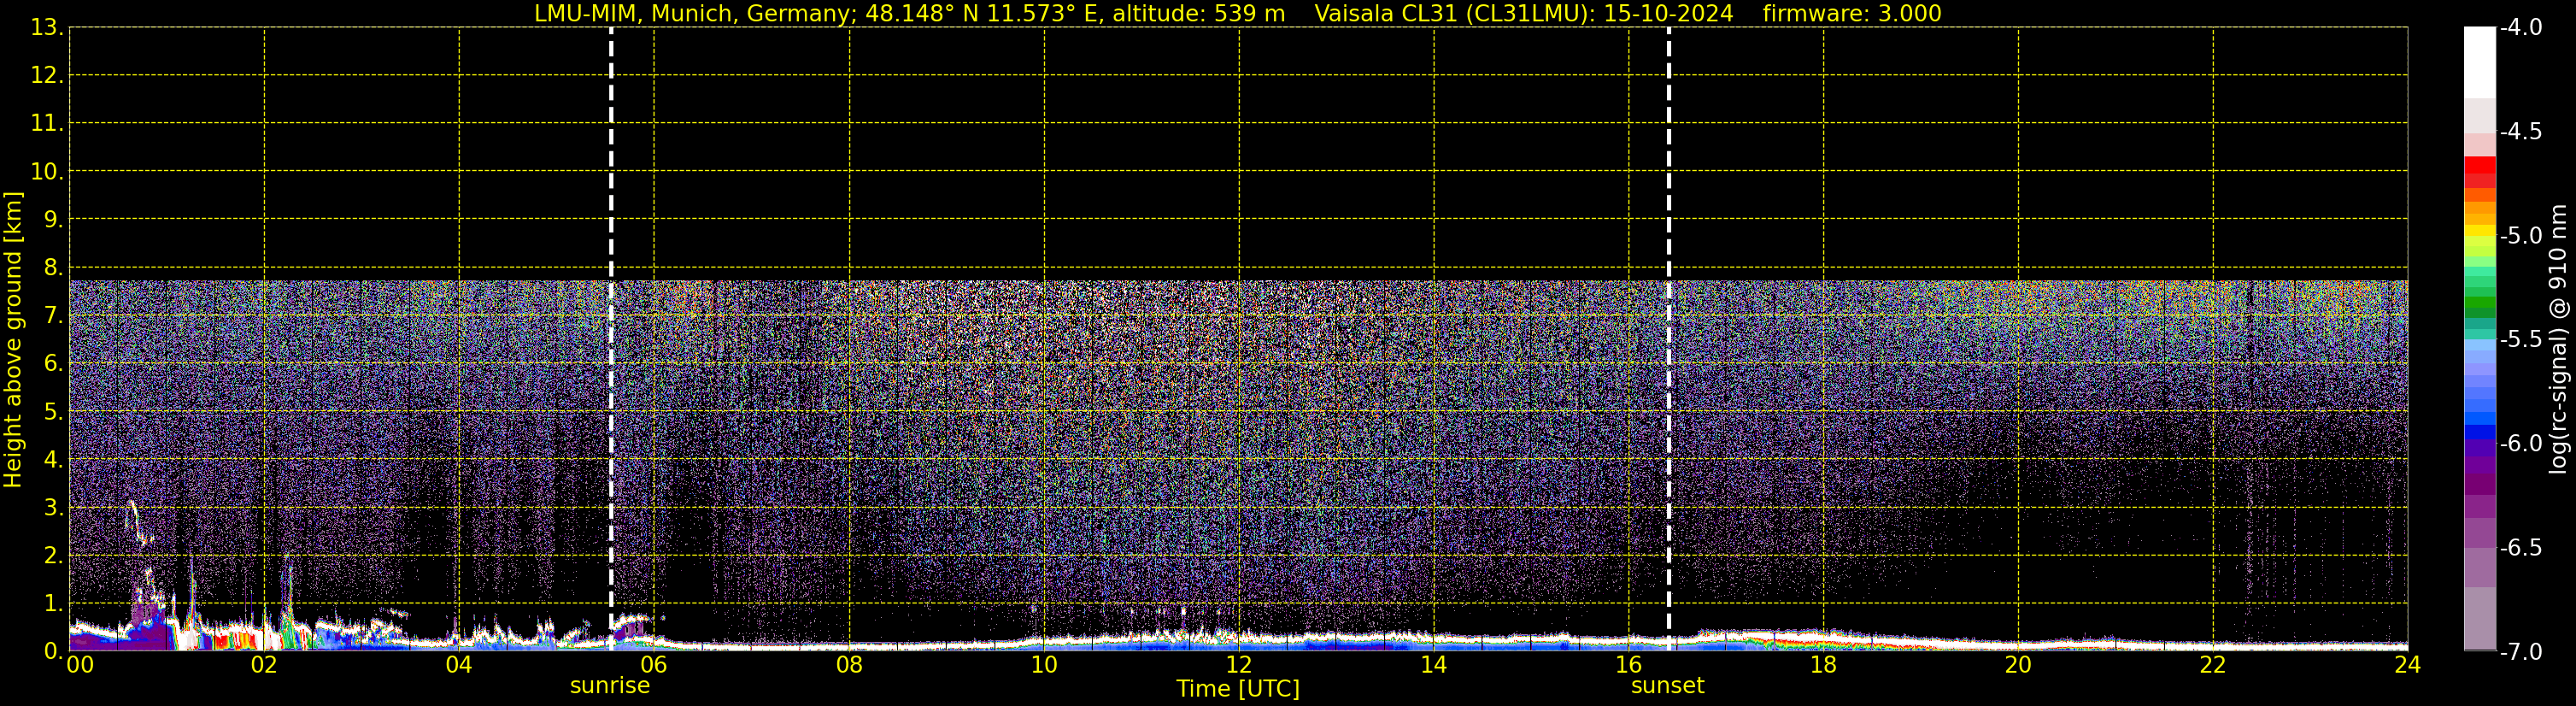Click the '5.' height axis tick label
The image size is (2576, 706).
point(53,411)
